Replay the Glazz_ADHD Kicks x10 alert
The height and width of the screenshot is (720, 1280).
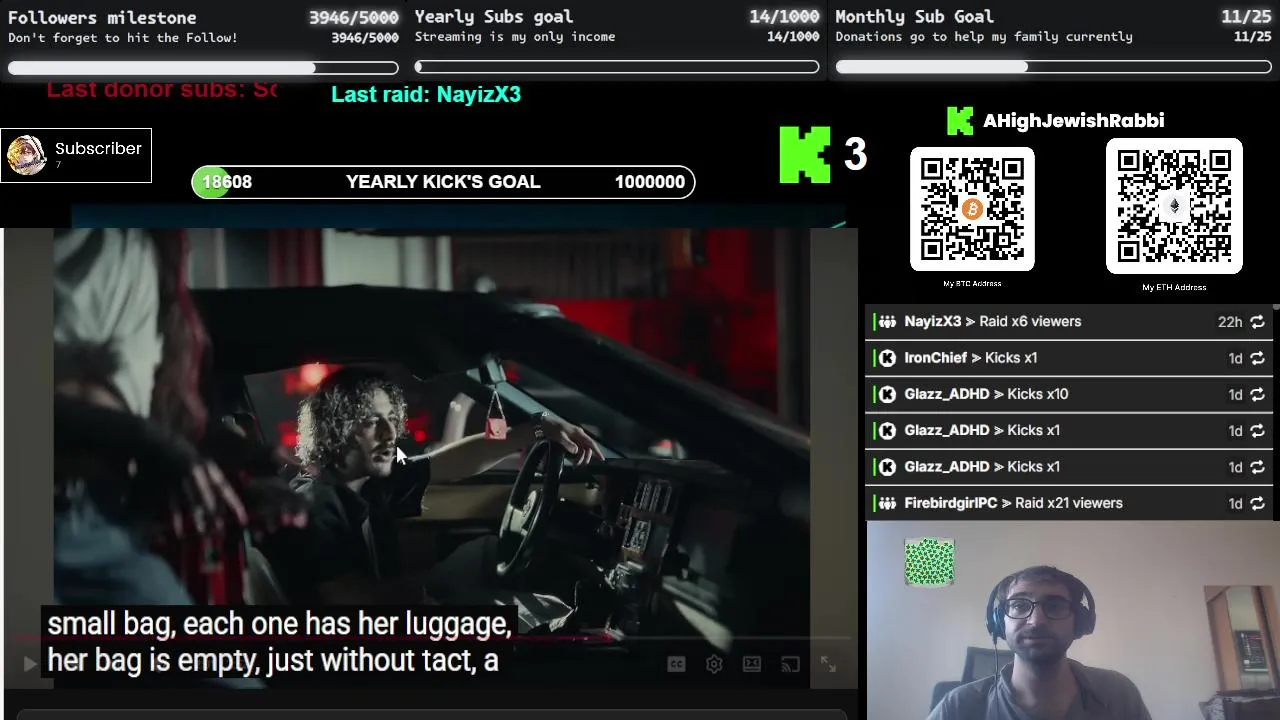coord(1257,394)
